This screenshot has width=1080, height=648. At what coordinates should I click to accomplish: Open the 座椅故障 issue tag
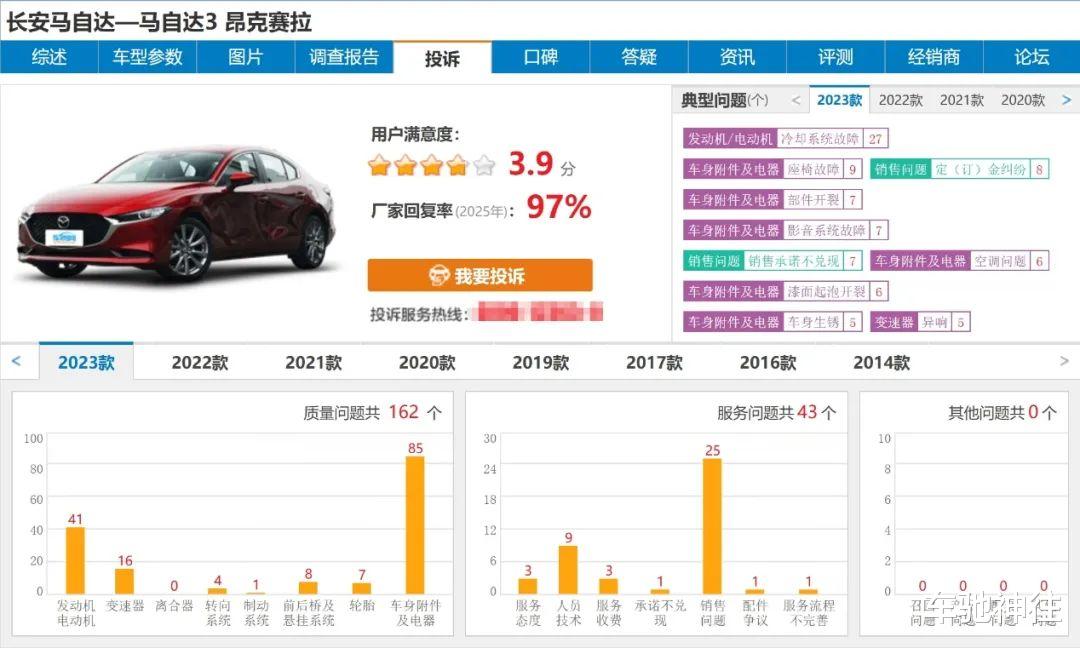[773, 169]
